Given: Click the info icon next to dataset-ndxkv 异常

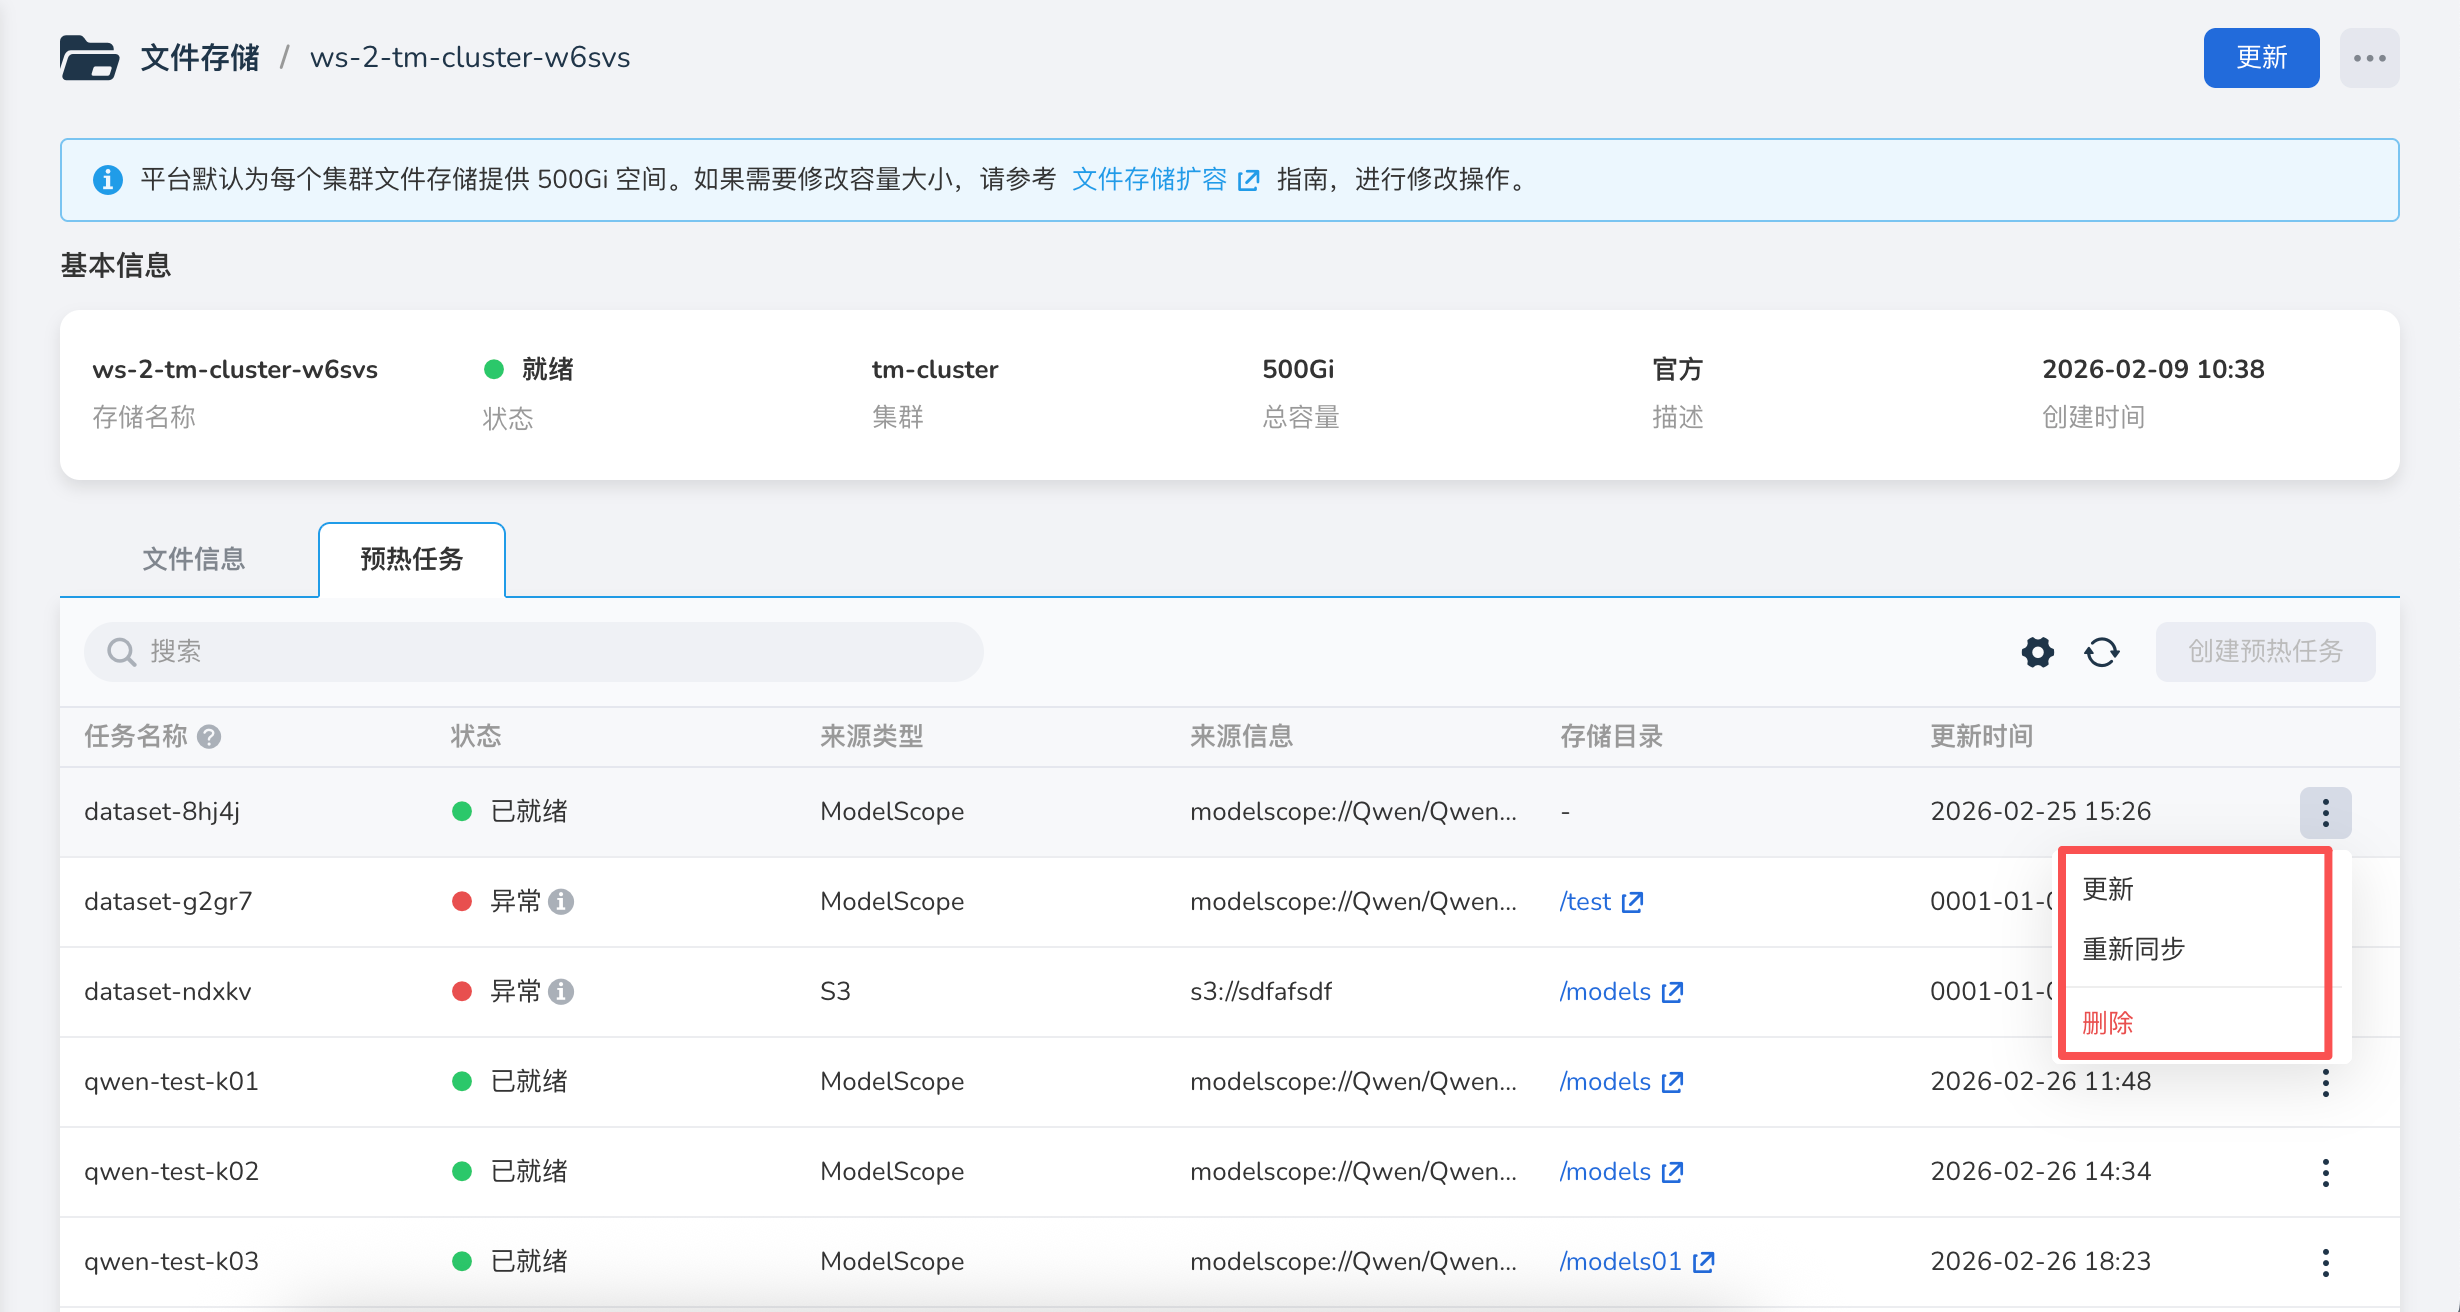Looking at the screenshot, I should [x=562, y=992].
